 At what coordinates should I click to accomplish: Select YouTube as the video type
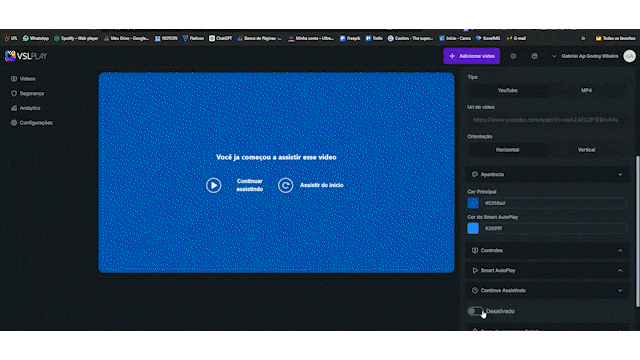(x=507, y=91)
